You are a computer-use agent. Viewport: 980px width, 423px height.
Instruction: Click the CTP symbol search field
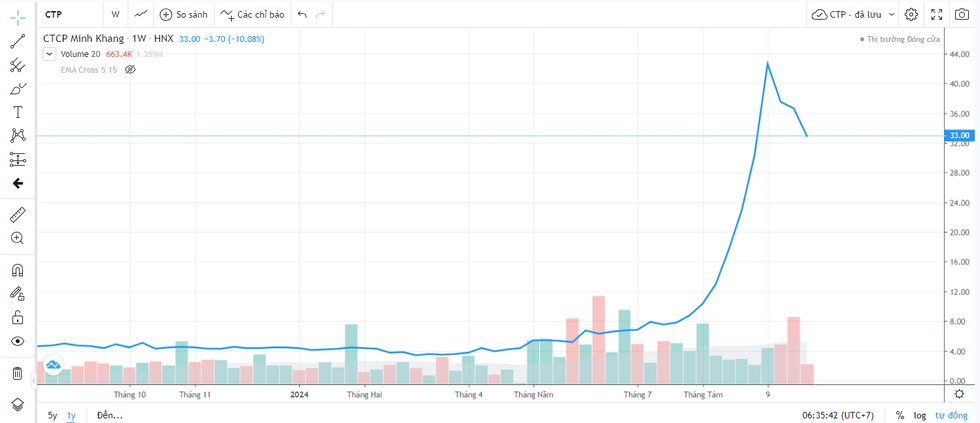[x=70, y=14]
